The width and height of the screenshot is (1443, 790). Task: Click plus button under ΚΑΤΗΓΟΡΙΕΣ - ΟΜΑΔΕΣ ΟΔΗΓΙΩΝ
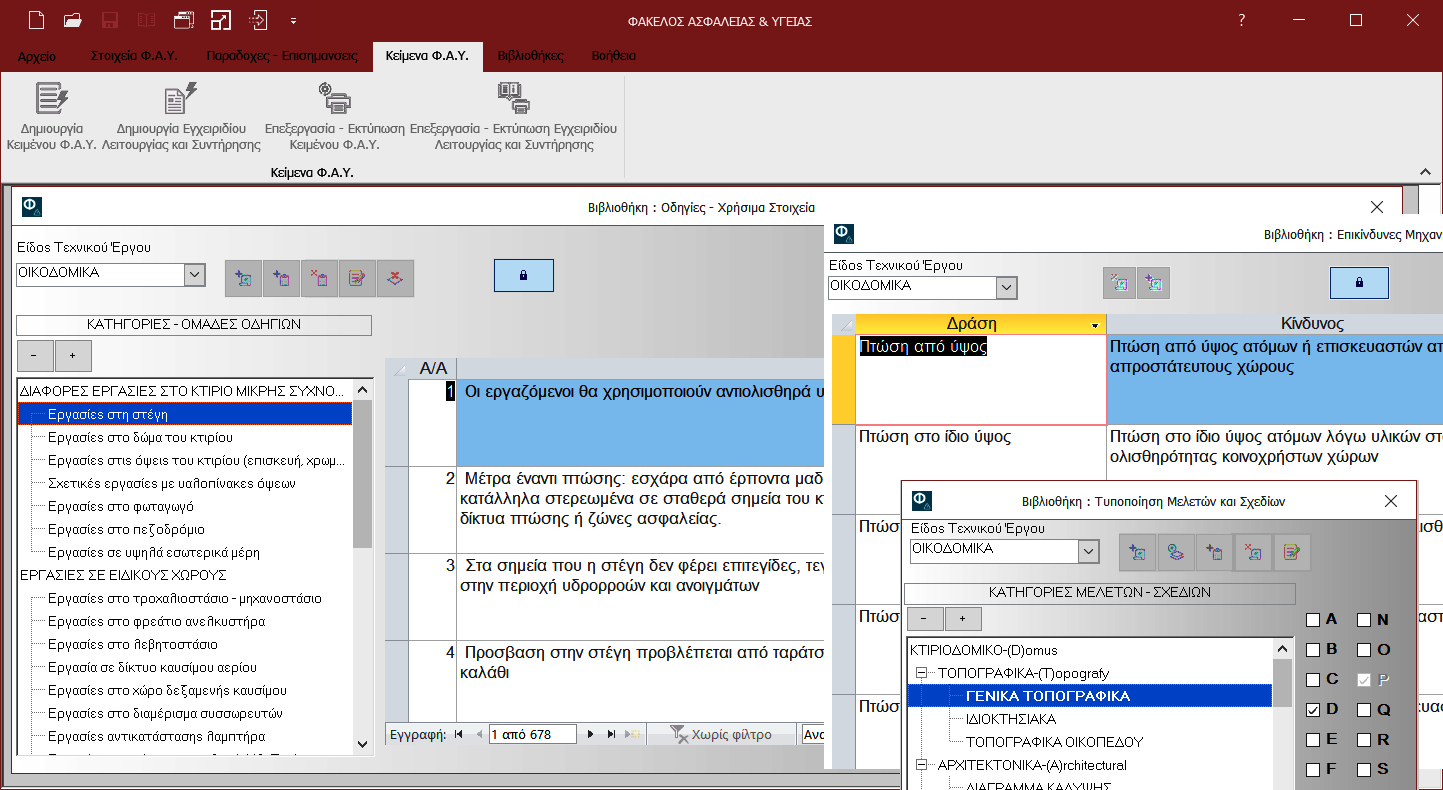coord(73,355)
